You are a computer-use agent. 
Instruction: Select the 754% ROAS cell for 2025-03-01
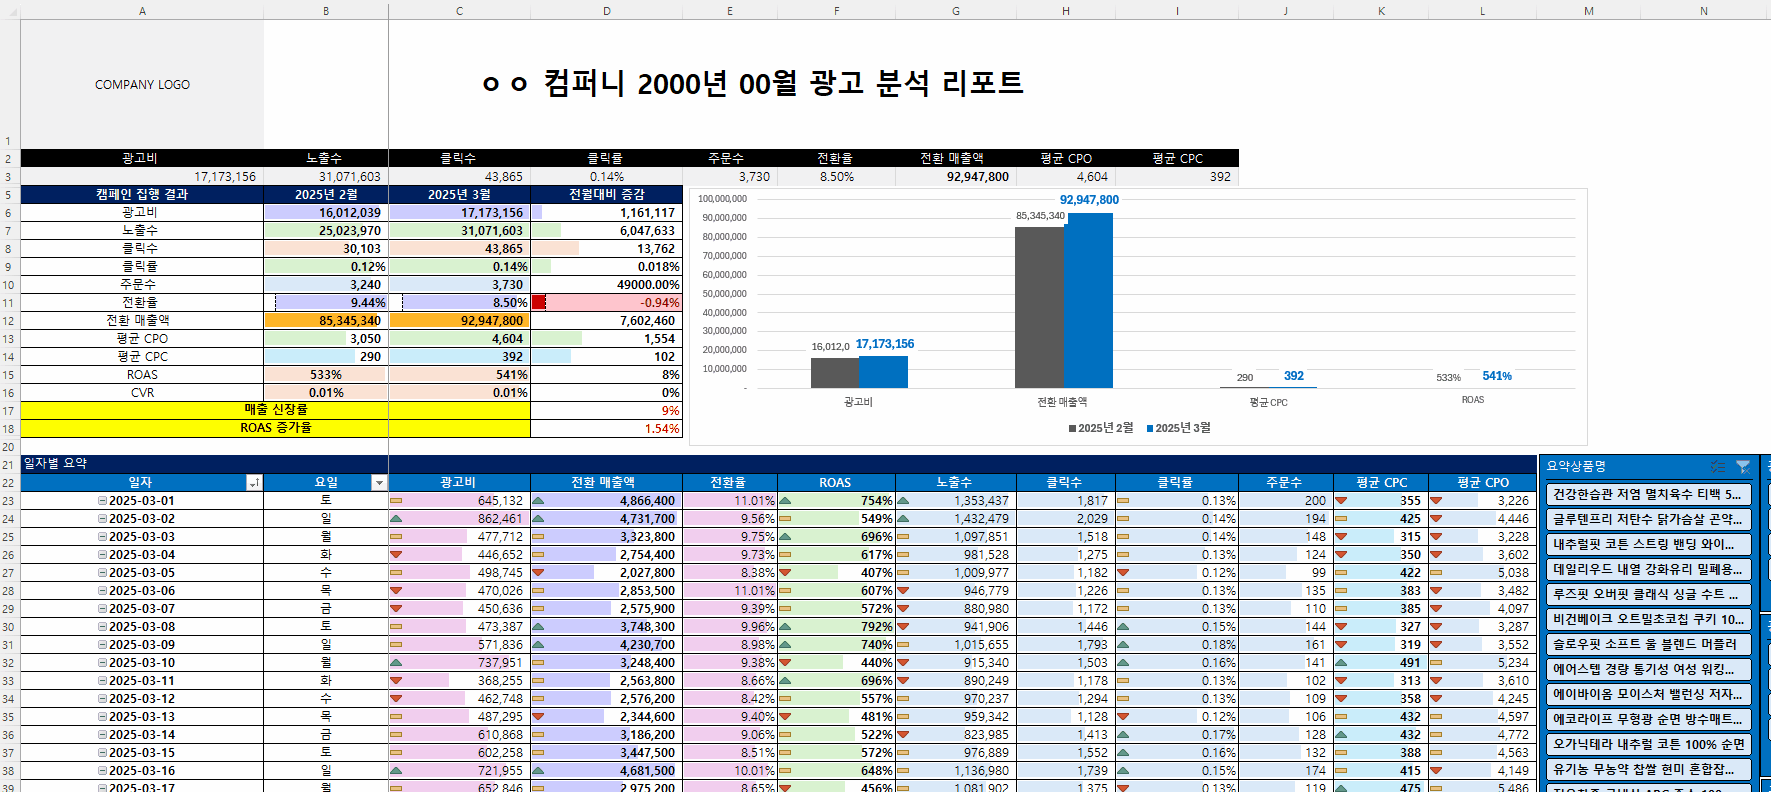coord(836,501)
